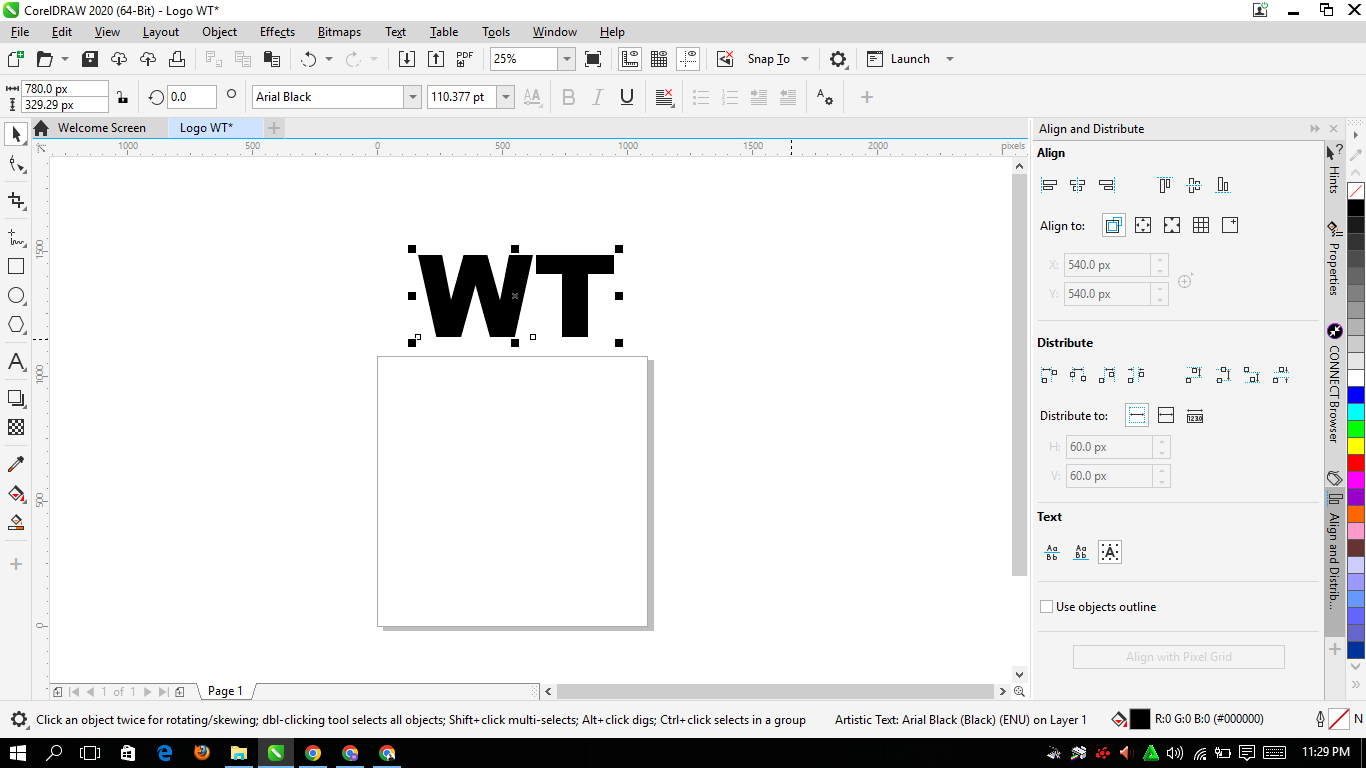
Task: Click the Page 1 tab
Action: coord(225,691)
